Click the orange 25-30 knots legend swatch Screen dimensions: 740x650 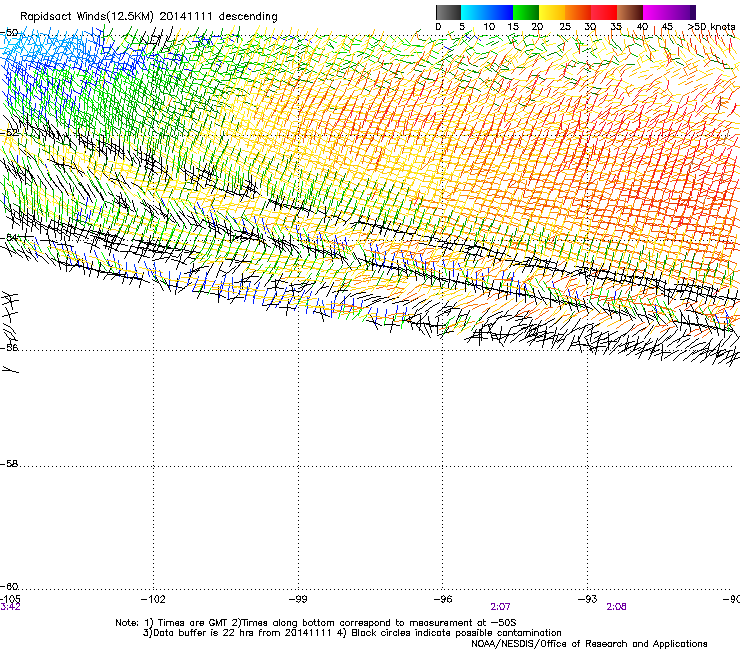[578, 12]
